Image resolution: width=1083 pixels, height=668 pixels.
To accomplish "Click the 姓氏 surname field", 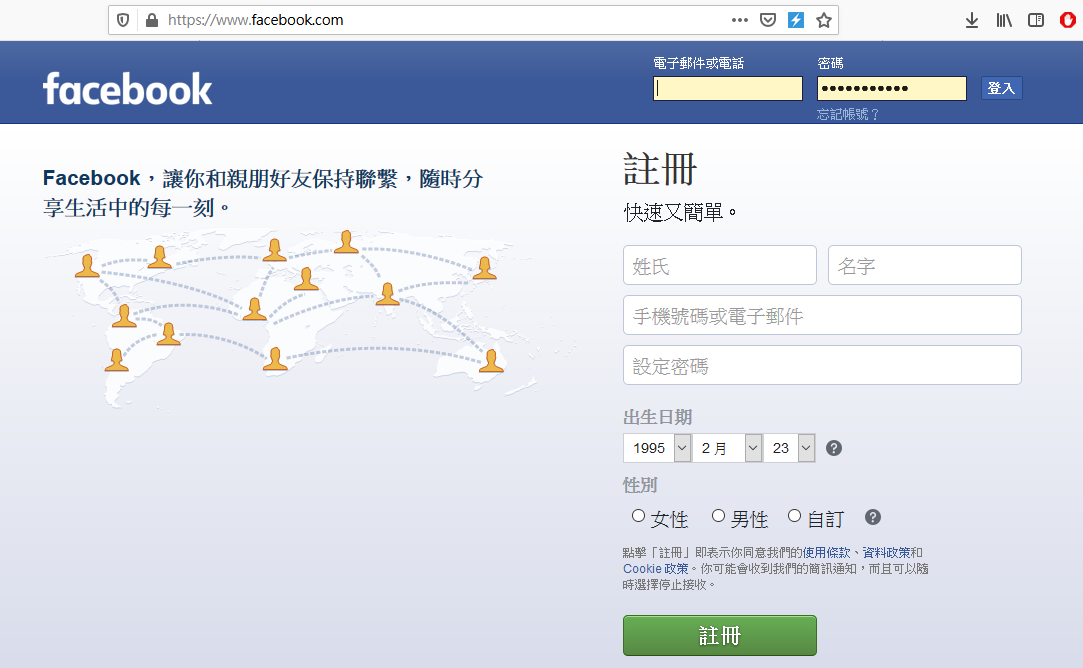I will coord(720,265).
